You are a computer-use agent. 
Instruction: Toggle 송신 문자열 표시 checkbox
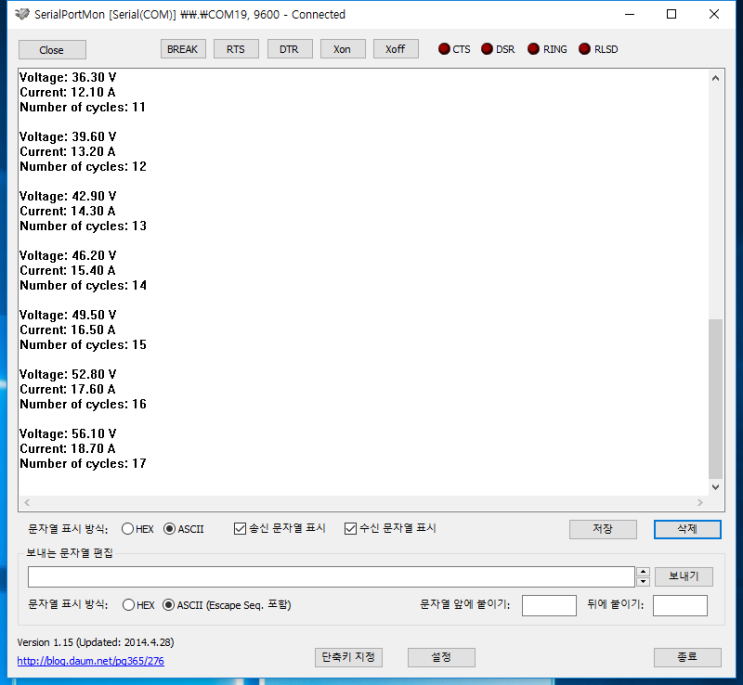(x=280, y=528)
